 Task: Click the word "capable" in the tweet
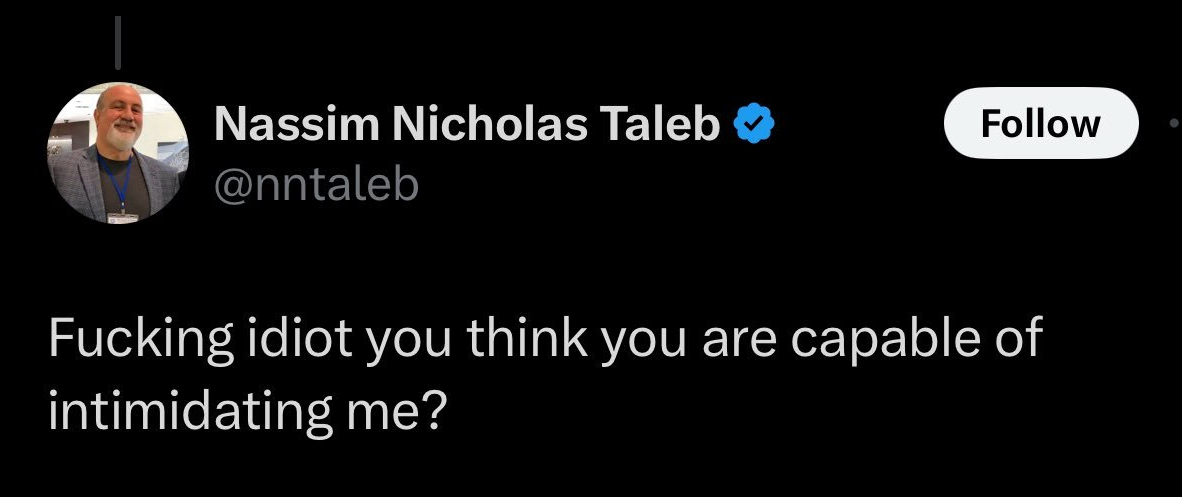click(881, 341)
